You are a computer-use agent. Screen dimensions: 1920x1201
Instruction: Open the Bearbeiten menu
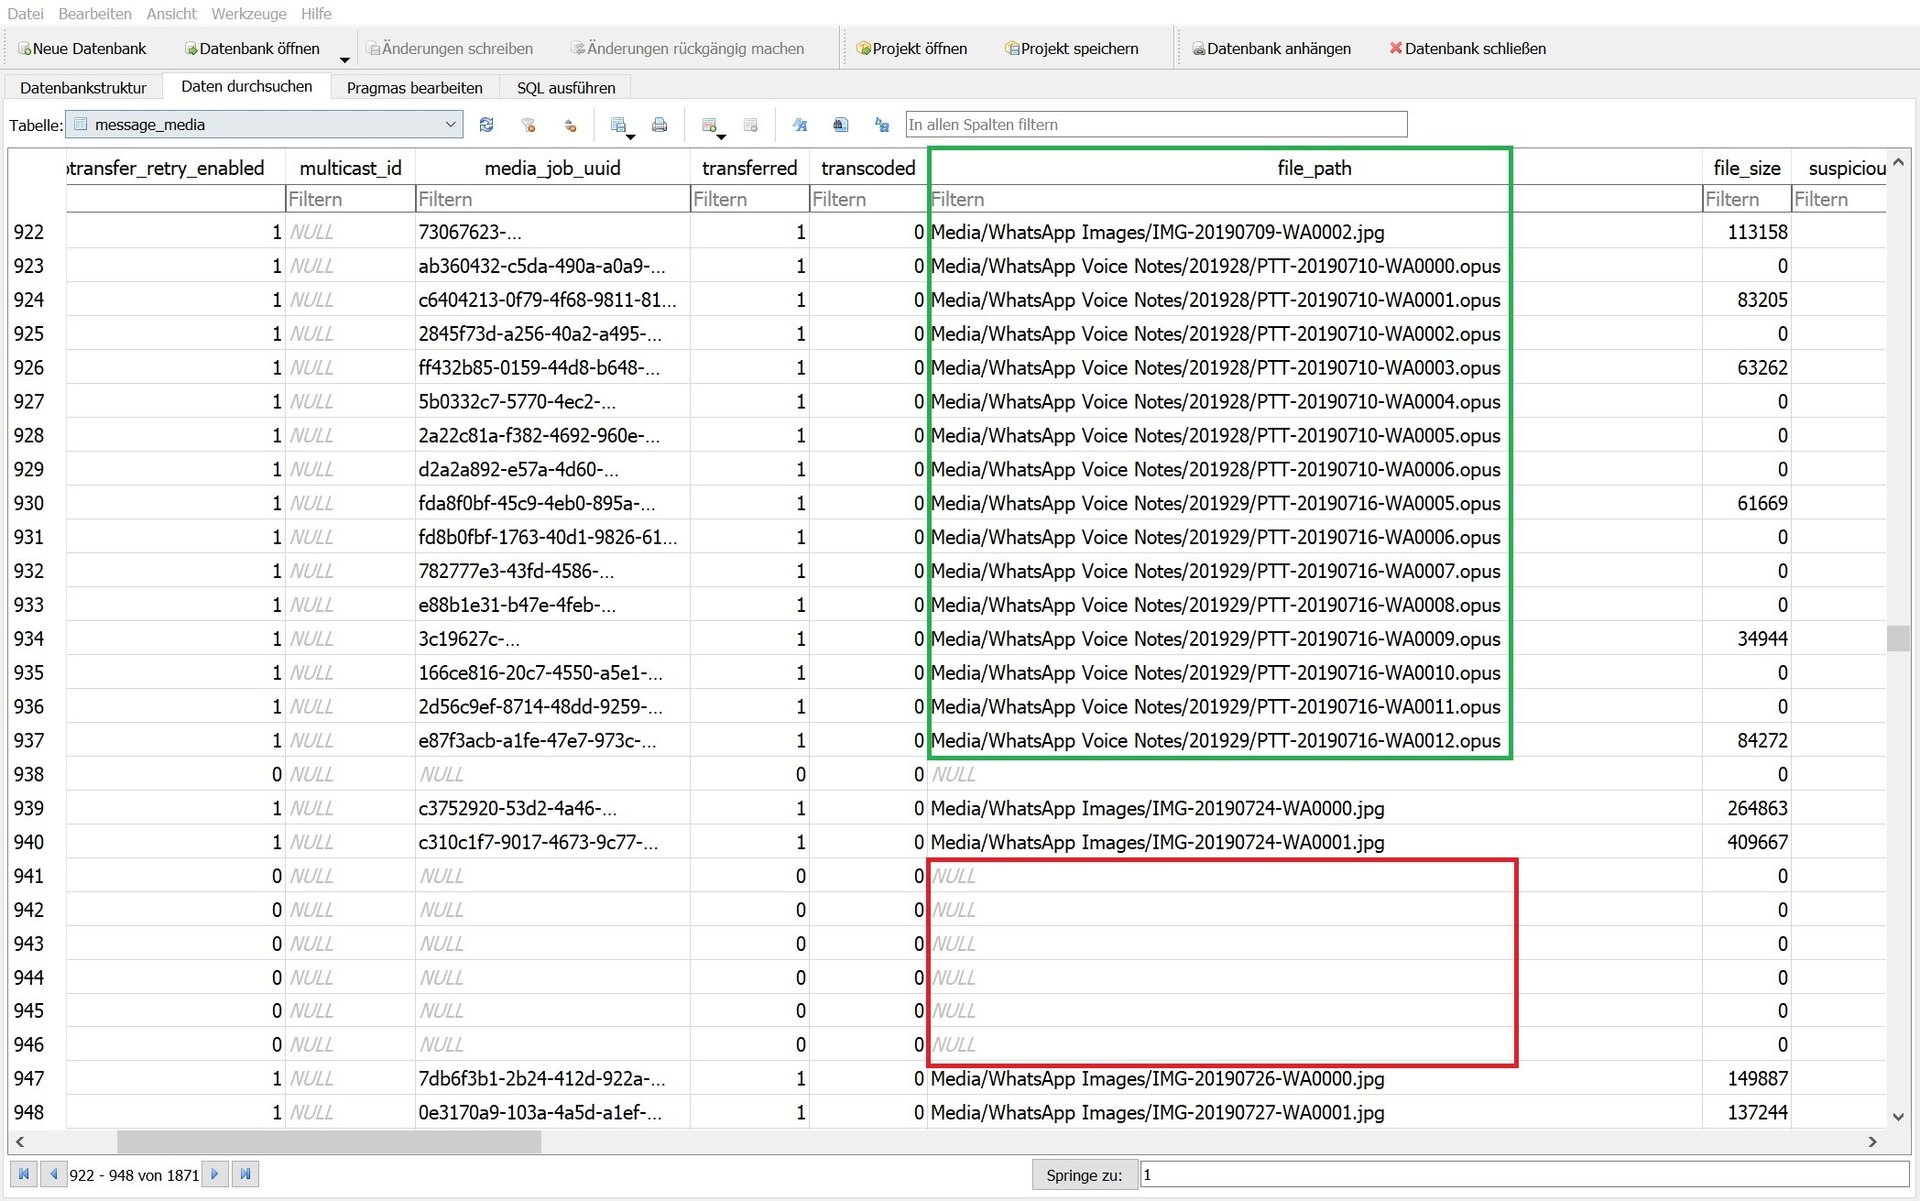(95, 13)
